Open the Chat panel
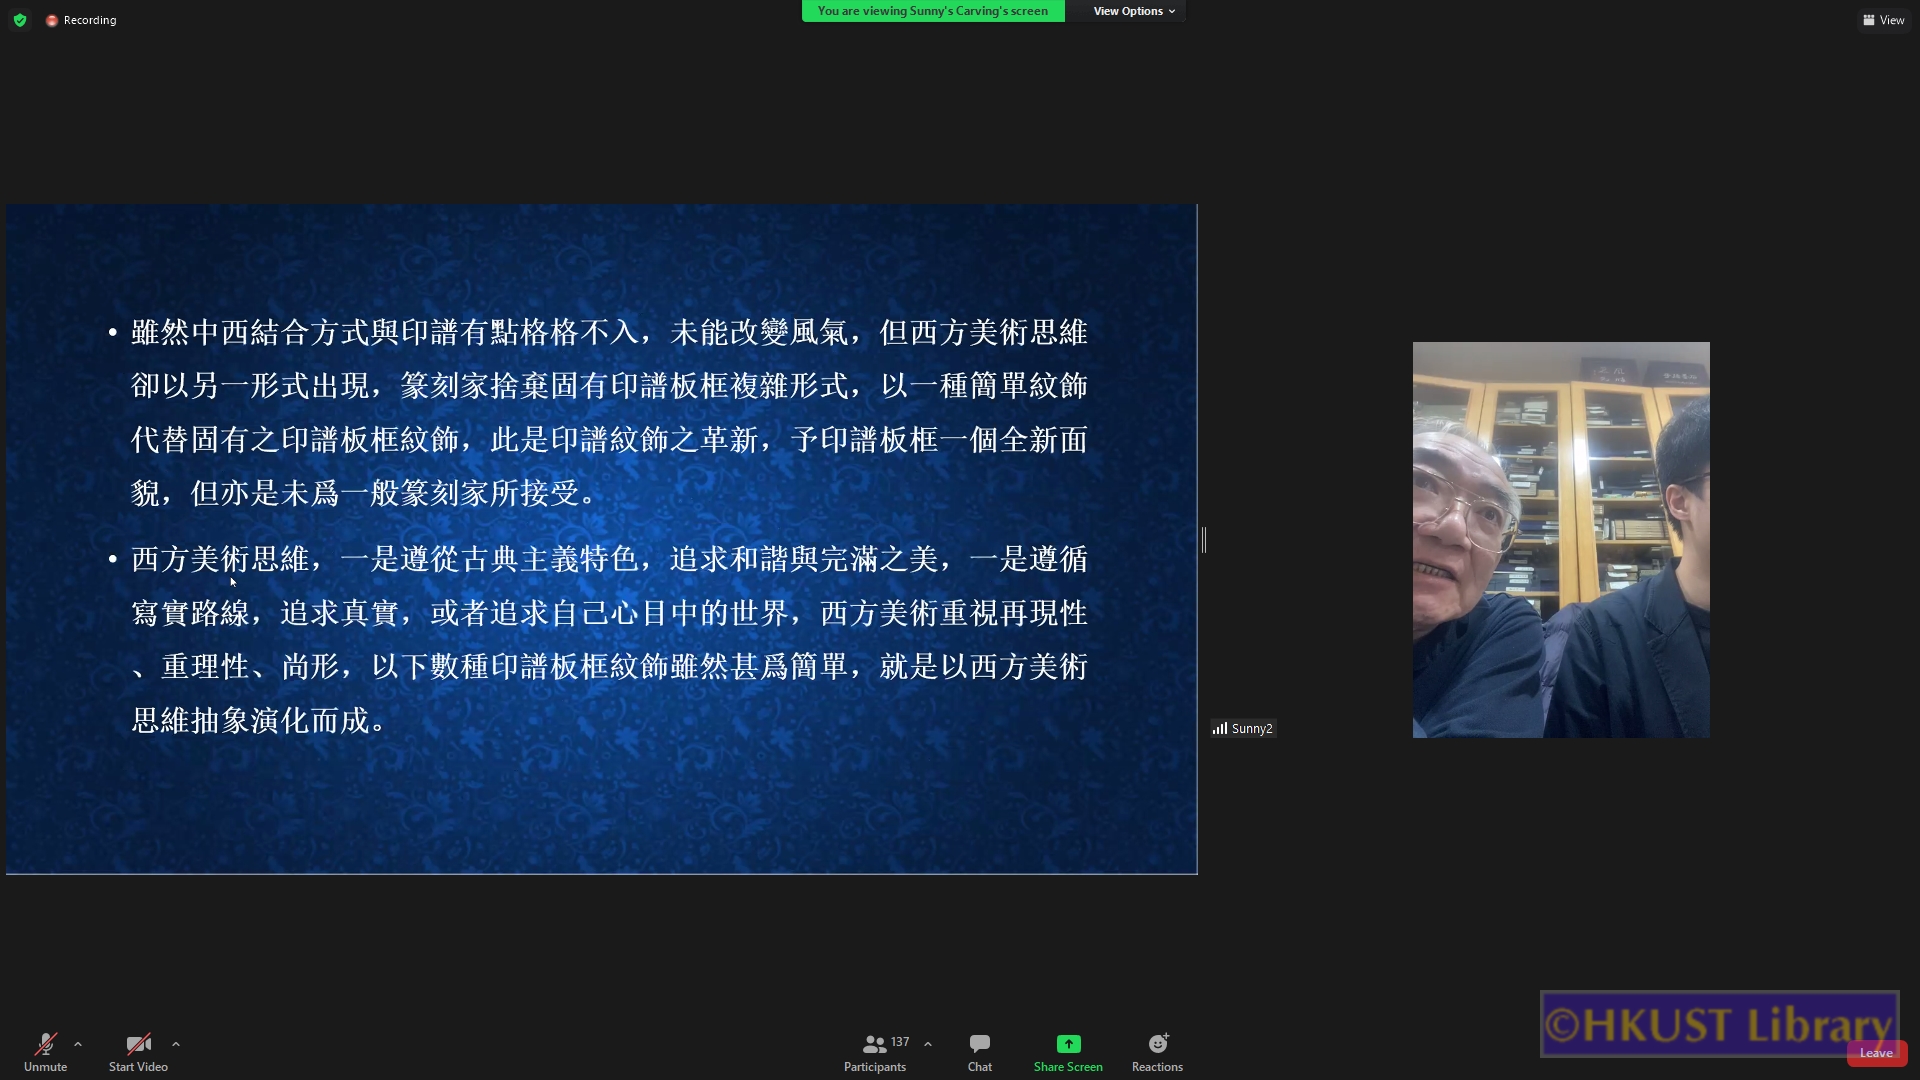Image resolution: width=1920 pixels, height=1080 pixels. (x=979, y=1052)
